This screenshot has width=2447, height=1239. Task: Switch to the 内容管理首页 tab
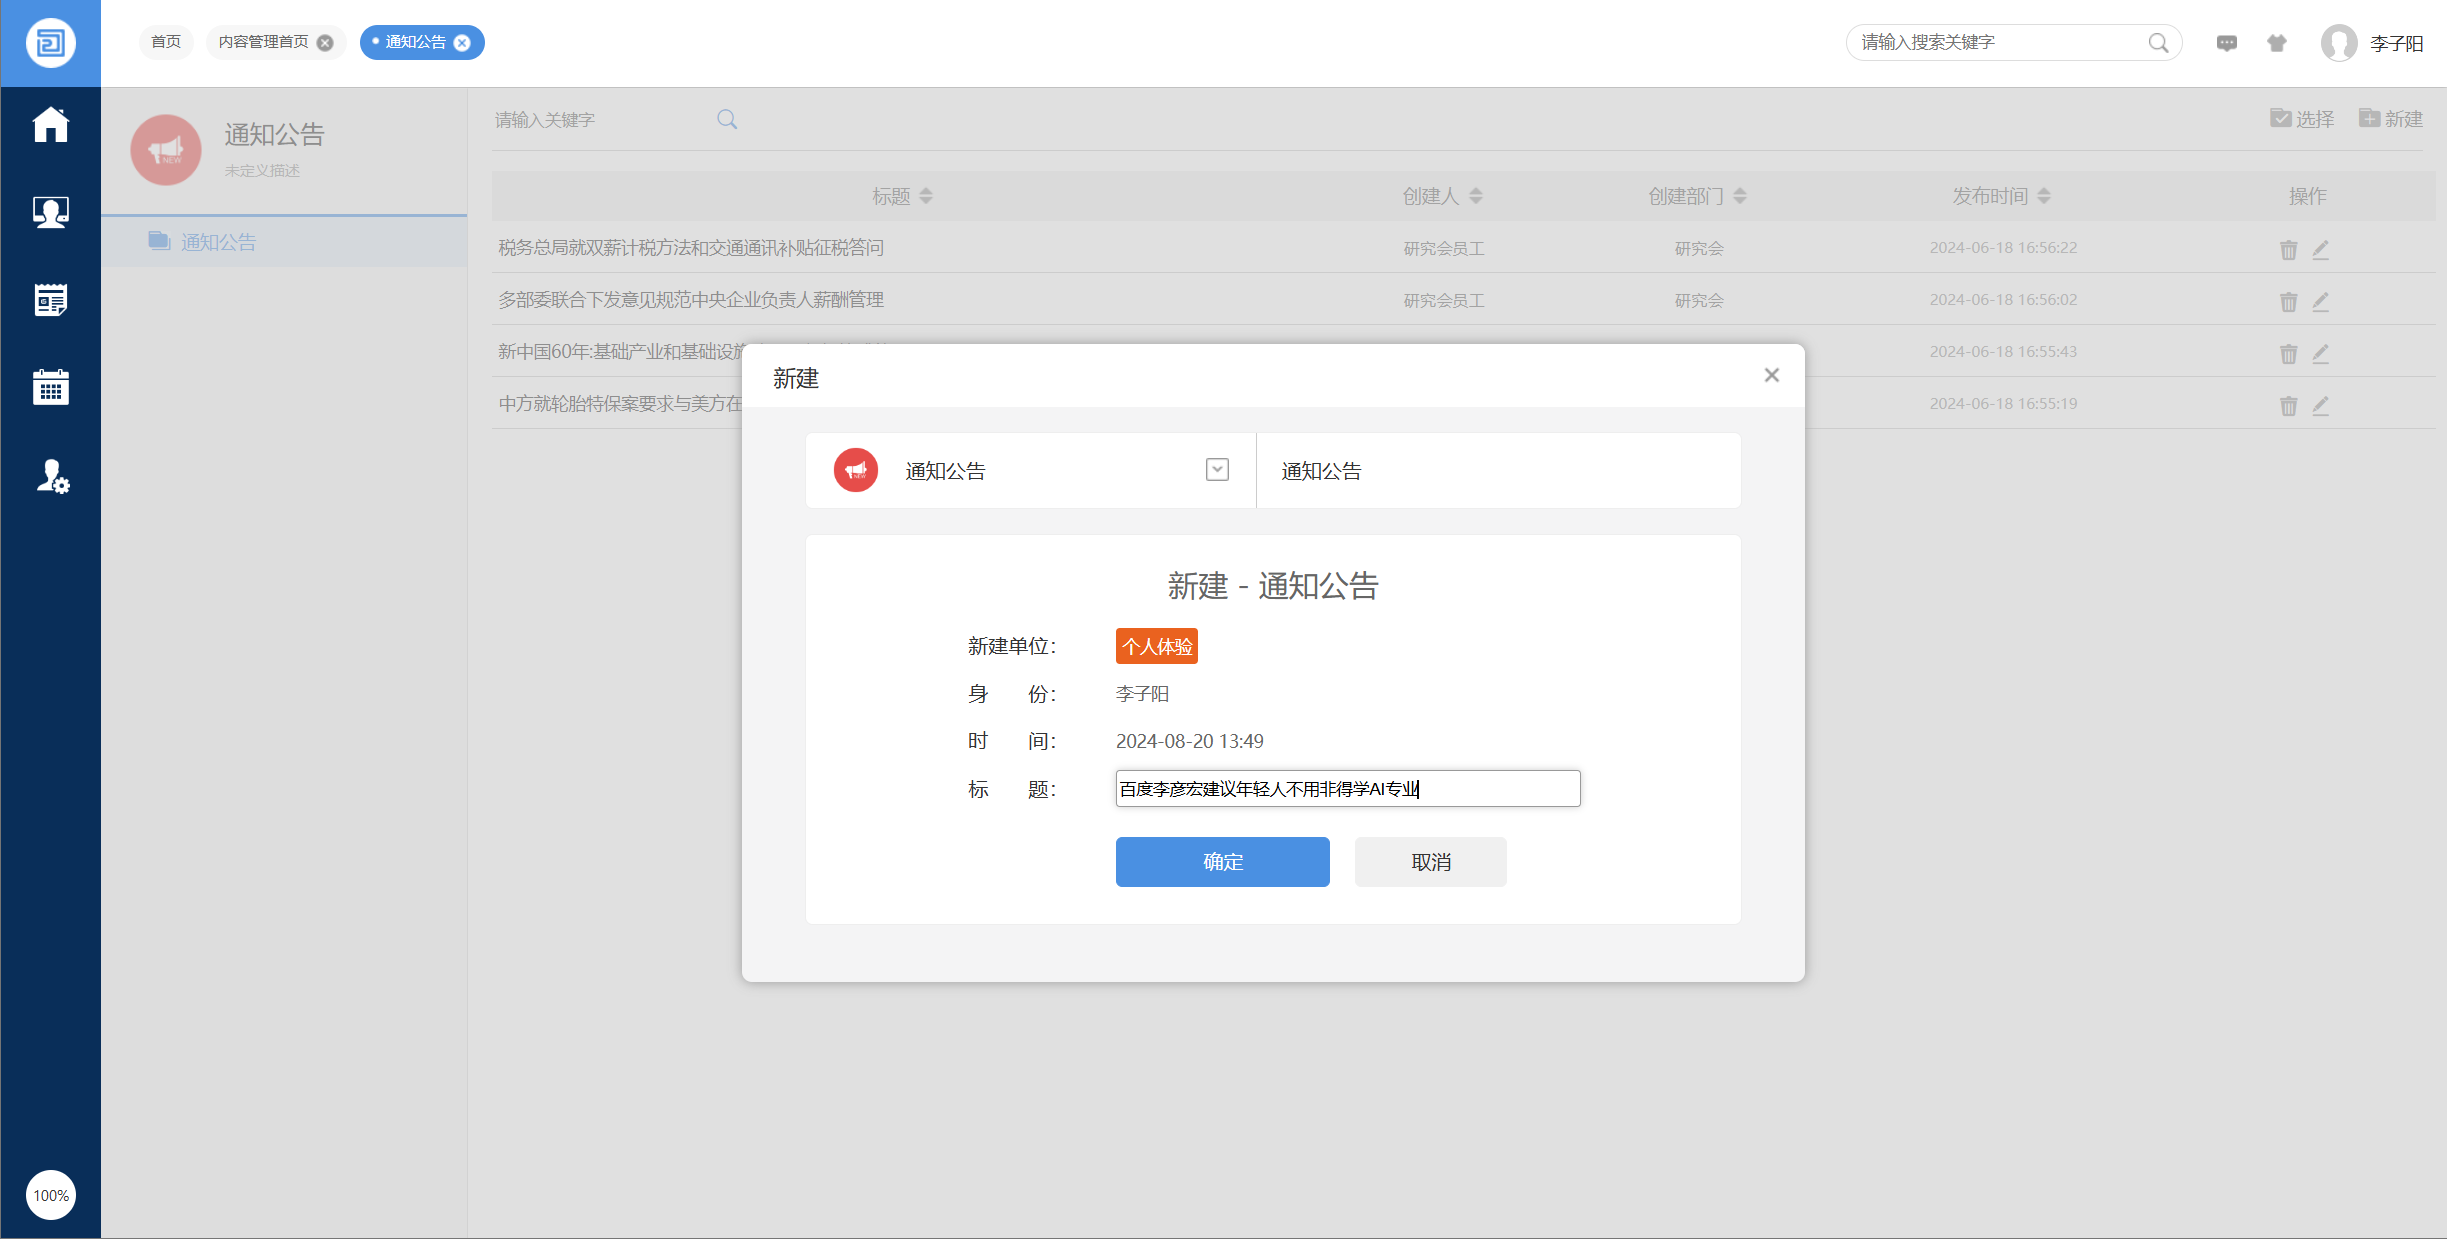point(264,42)
